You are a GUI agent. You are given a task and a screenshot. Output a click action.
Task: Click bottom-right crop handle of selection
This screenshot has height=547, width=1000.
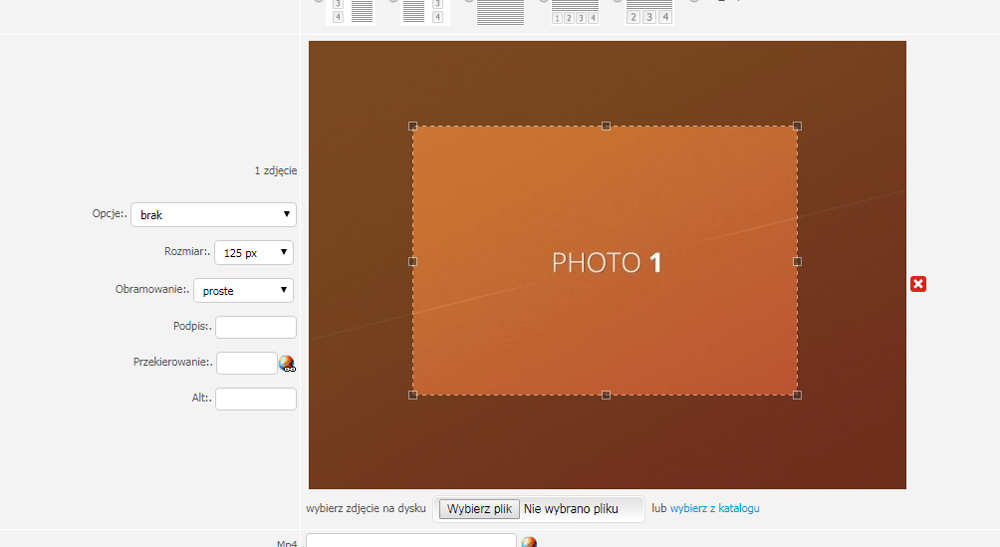coord(797,395)
